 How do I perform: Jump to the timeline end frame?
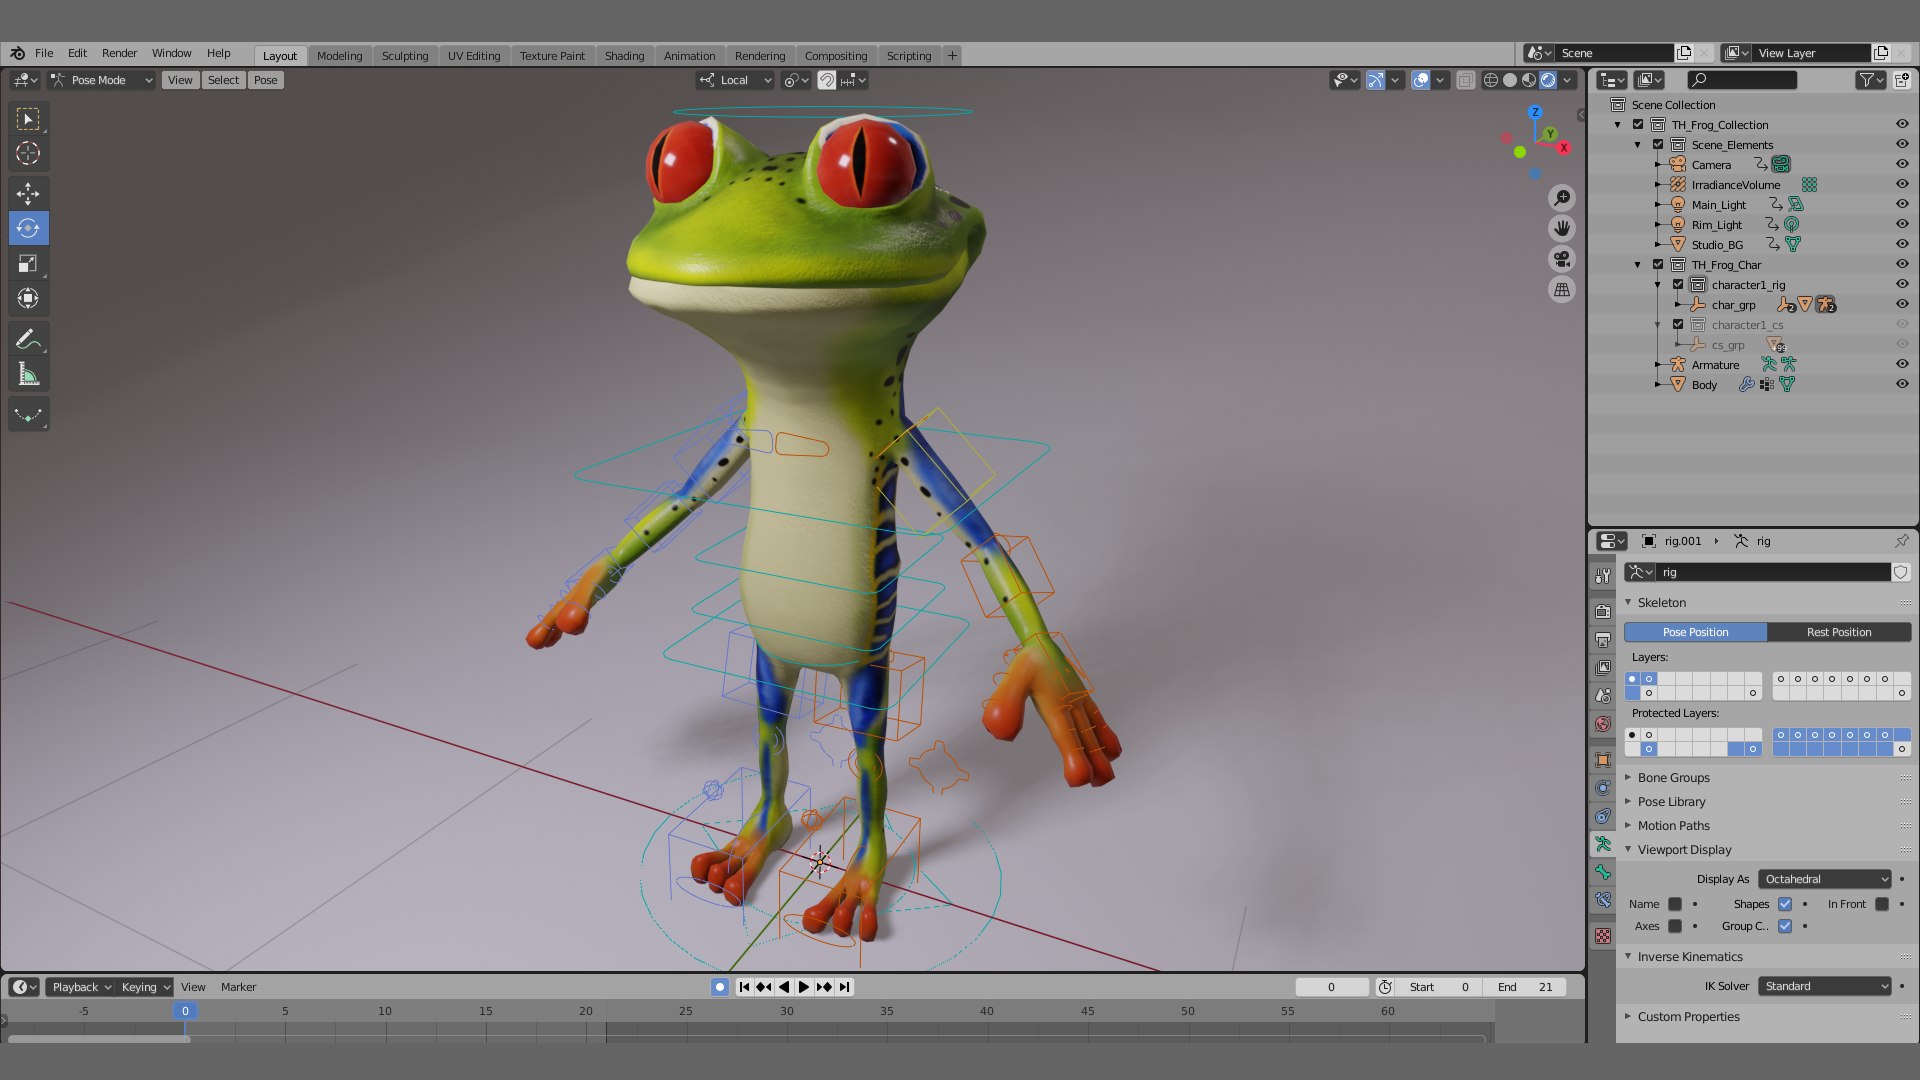845,987
